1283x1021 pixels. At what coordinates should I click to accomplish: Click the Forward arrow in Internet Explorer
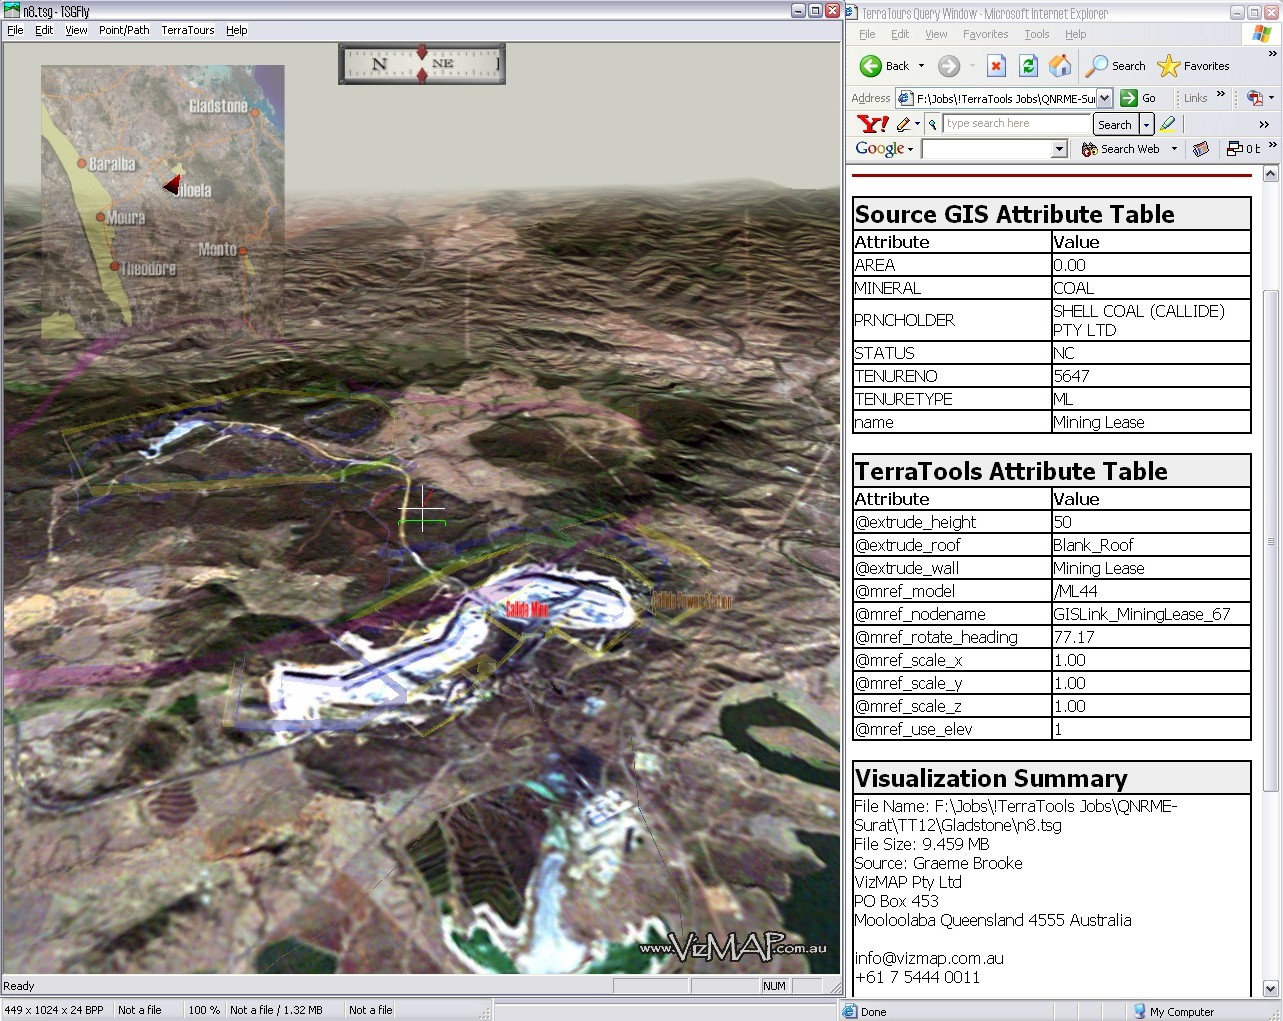949,66
